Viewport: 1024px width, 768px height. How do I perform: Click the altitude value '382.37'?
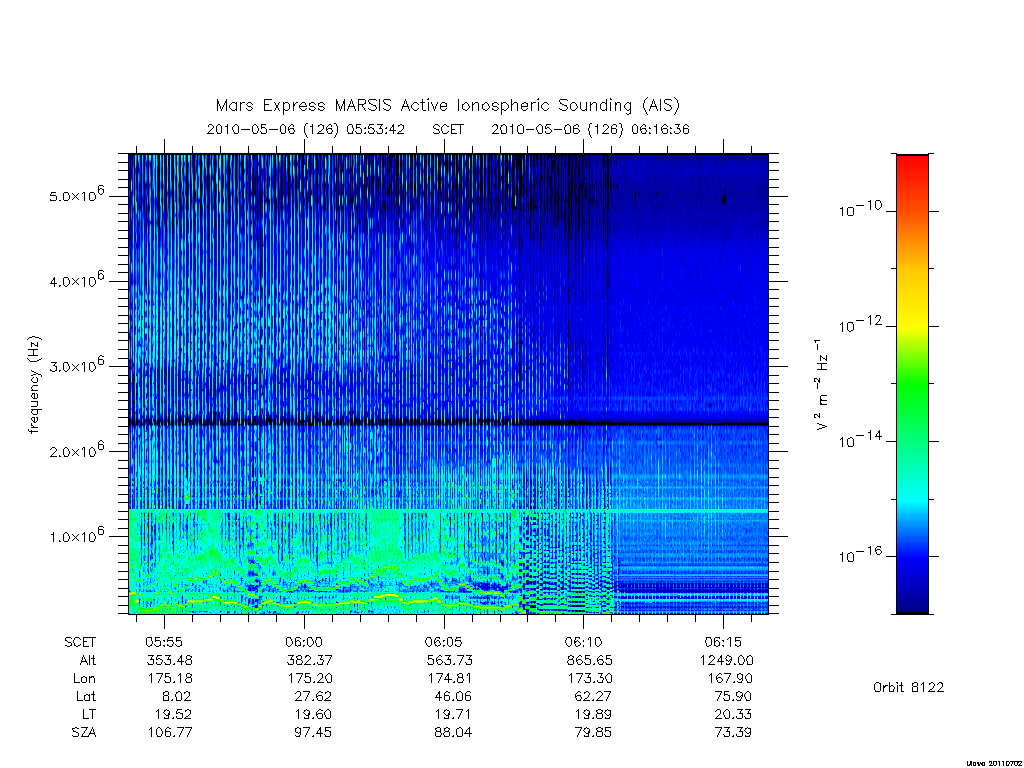310,660
